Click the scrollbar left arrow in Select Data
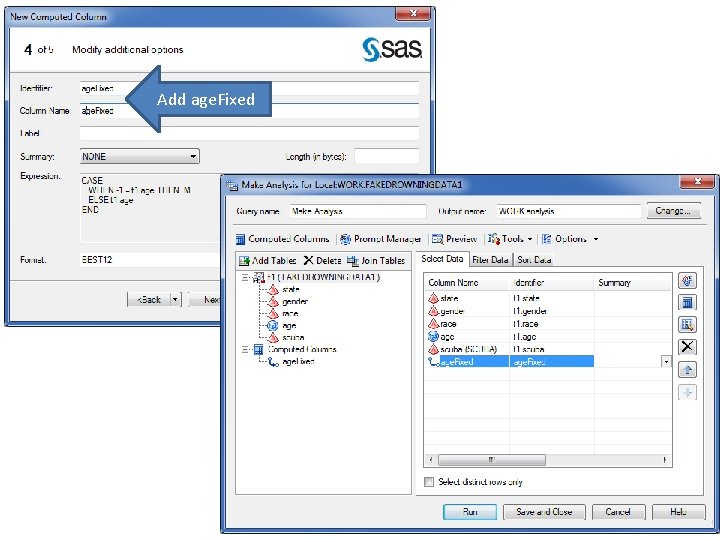The image size is (720, 540). point(431,460)
